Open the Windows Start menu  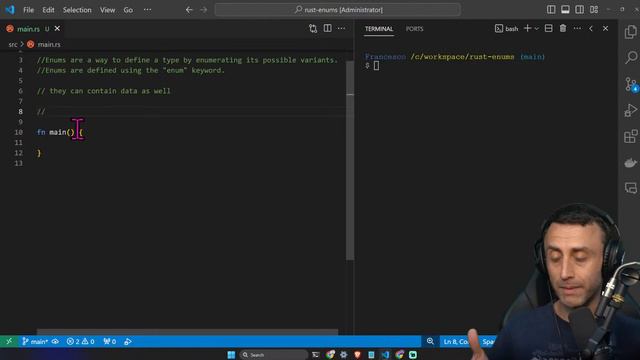231,355
